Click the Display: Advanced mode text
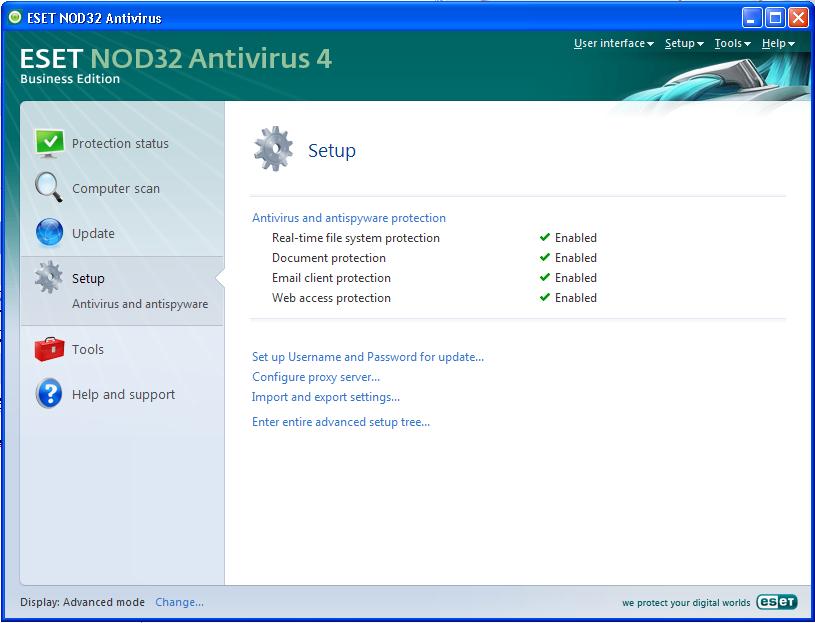This screenshot has height=623, width=815. click(x=82, y=602)
